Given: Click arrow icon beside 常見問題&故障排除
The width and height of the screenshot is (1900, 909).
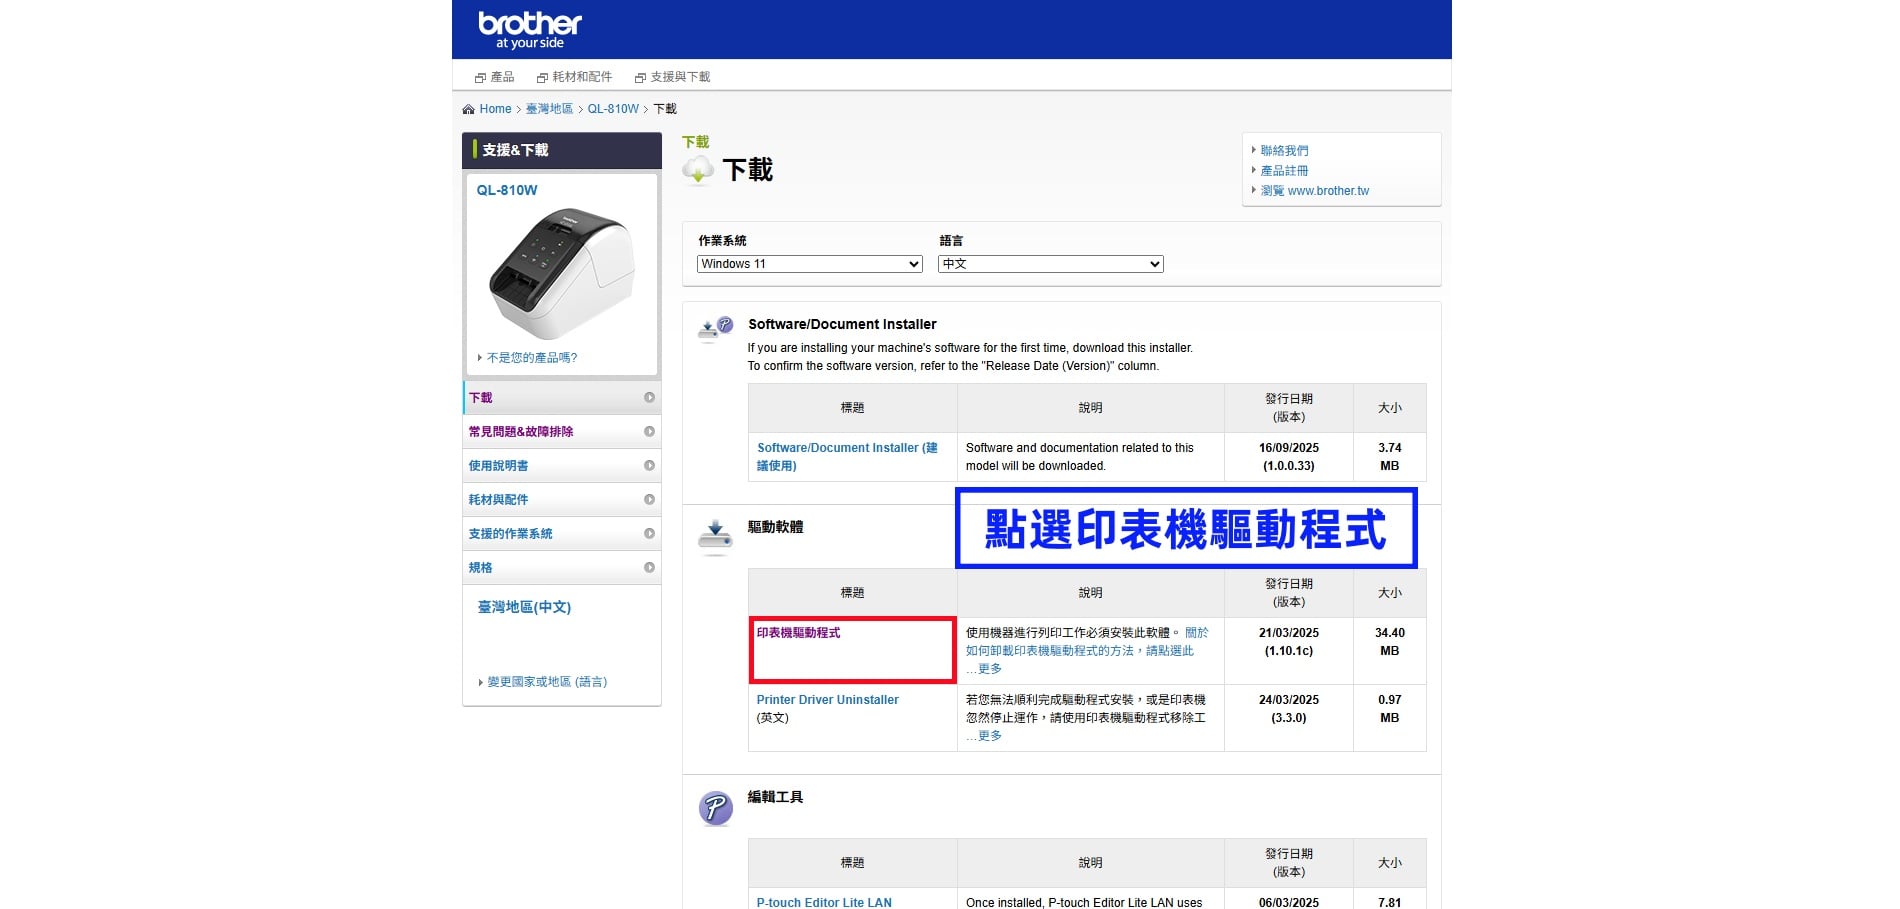Looking at the screenshot, I should (x=649, y=432).
